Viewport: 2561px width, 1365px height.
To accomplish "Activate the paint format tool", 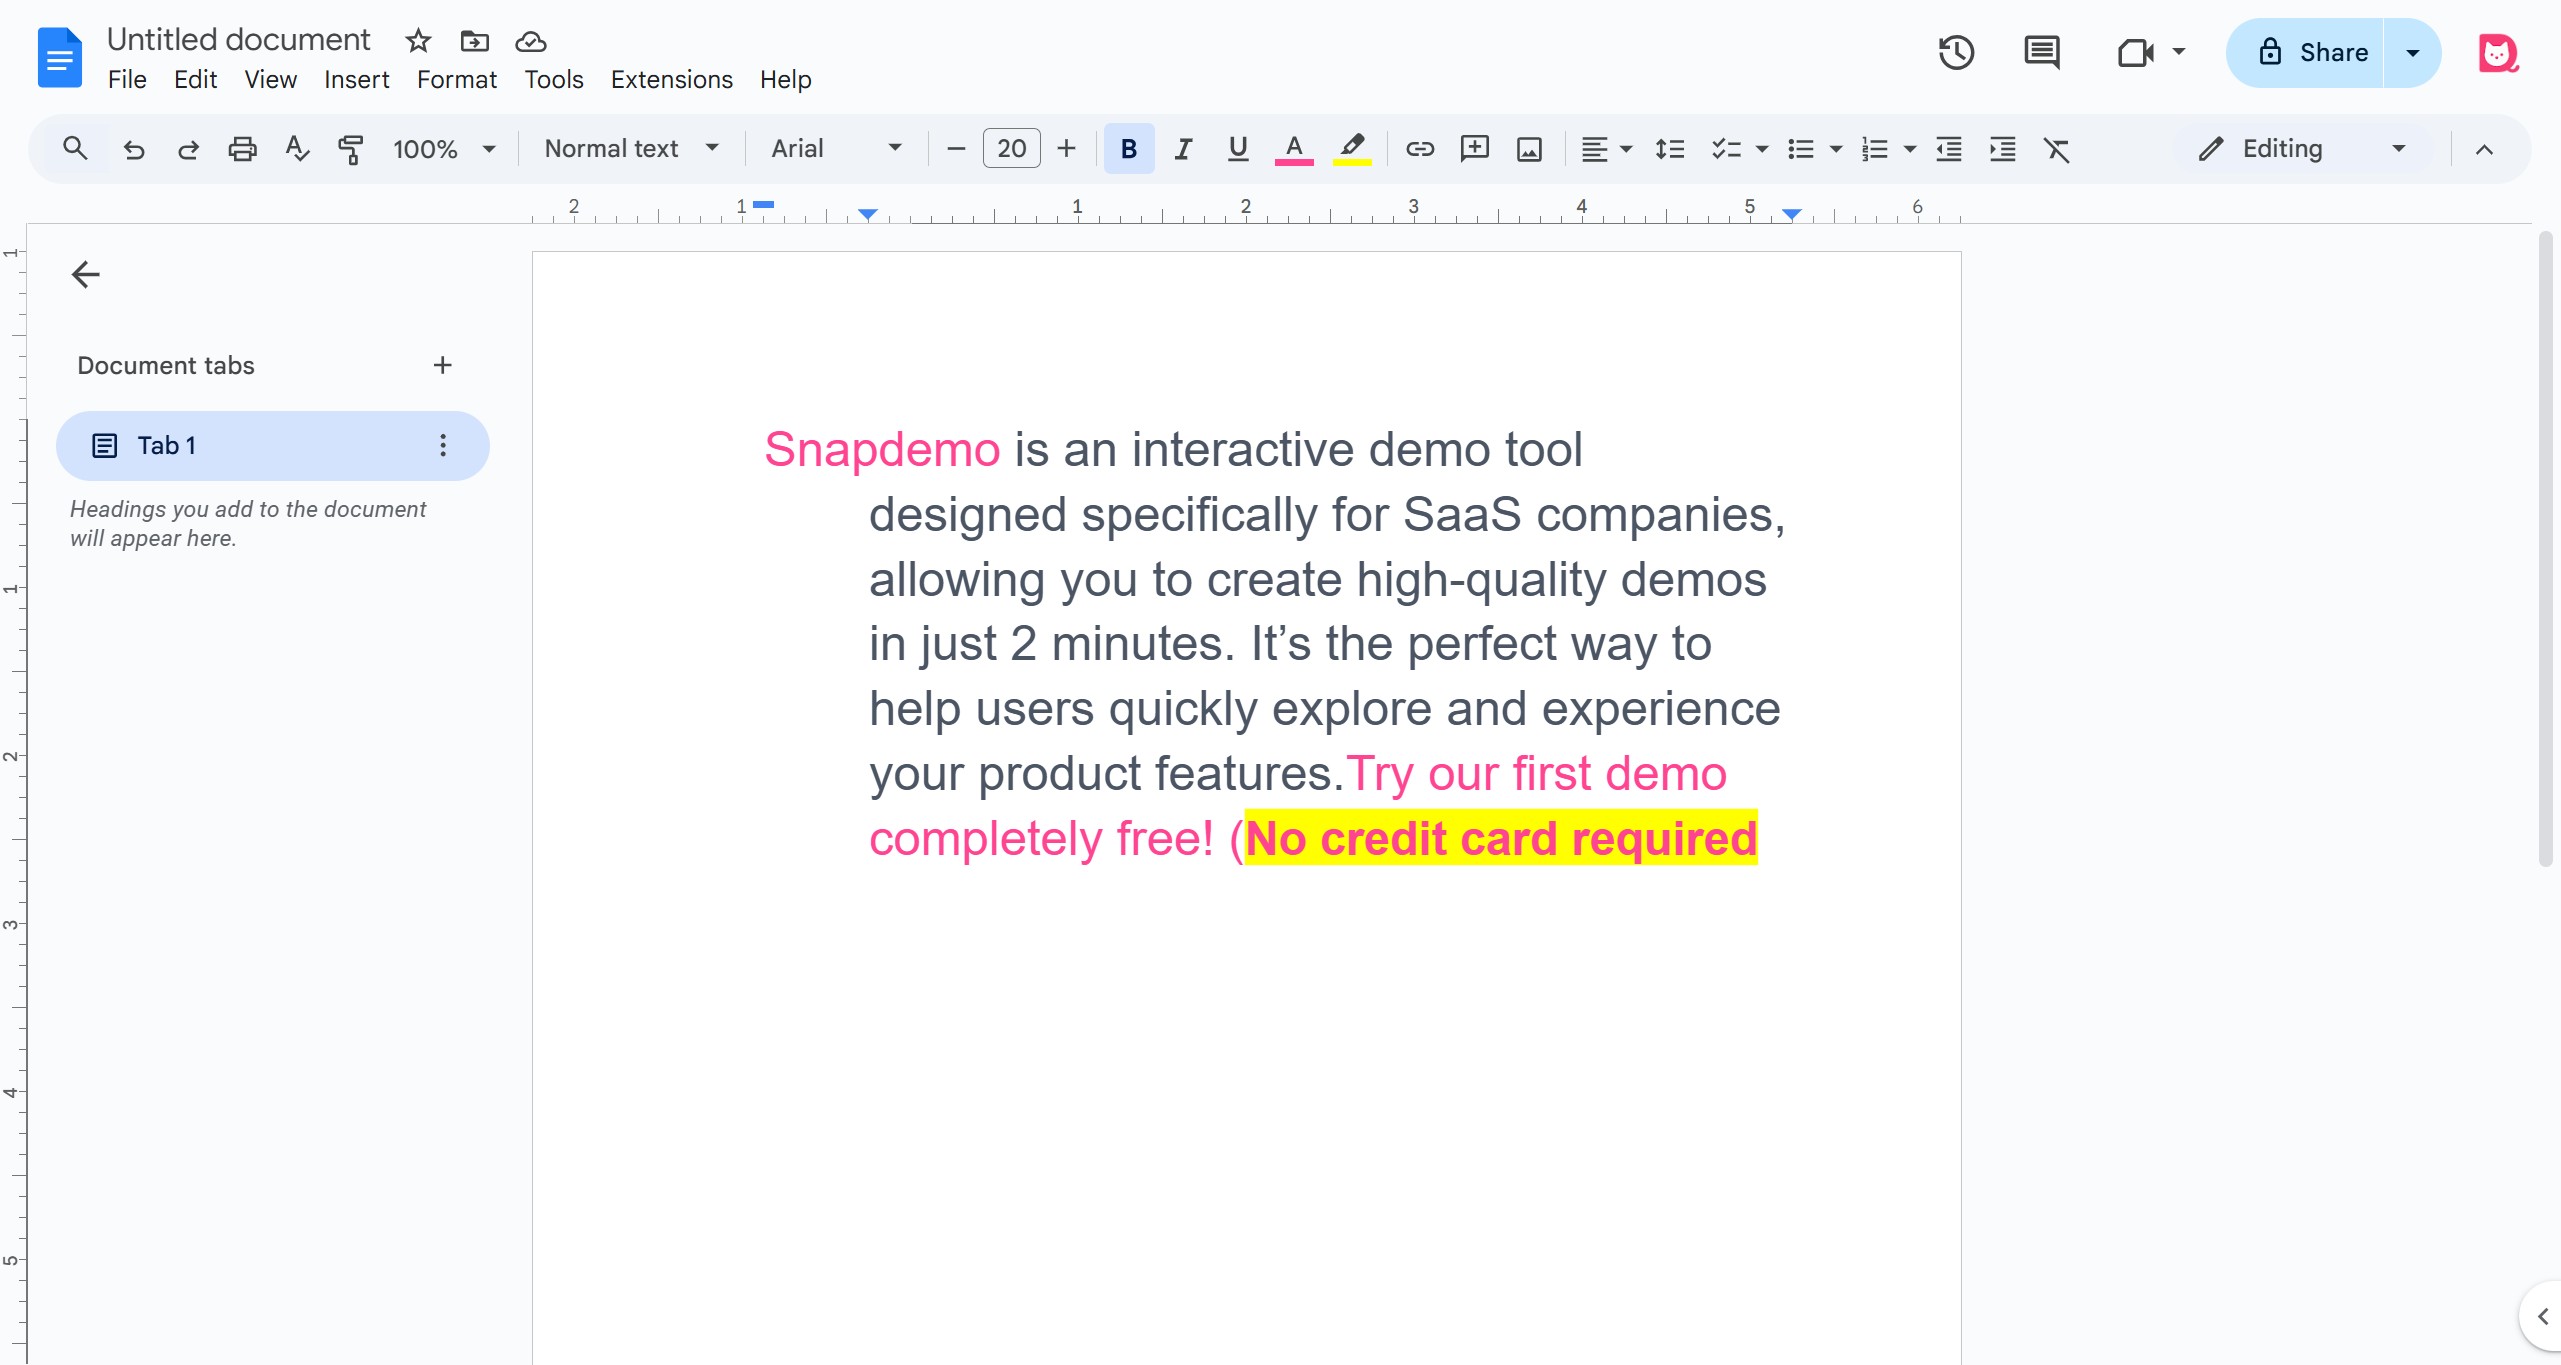I will 351,149.
